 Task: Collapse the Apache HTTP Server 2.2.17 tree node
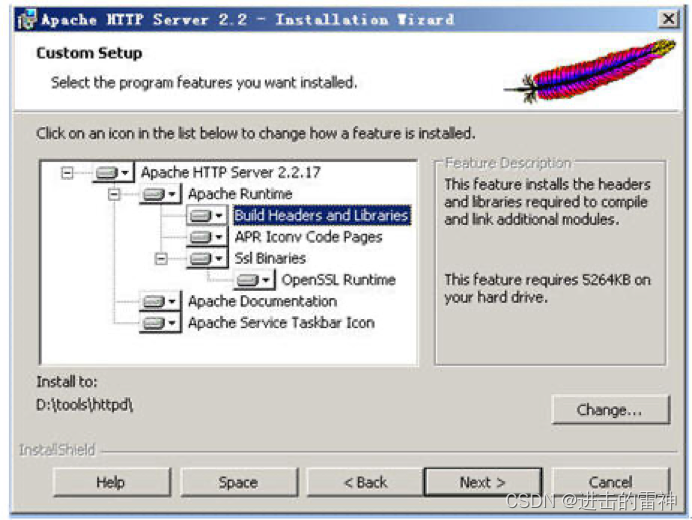click(x=67, y=173)
